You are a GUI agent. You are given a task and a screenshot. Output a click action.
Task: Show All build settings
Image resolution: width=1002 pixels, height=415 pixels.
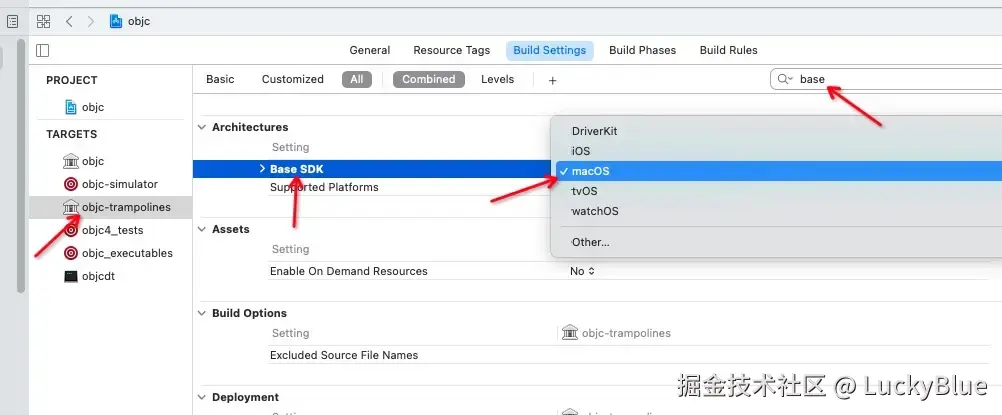357,79
